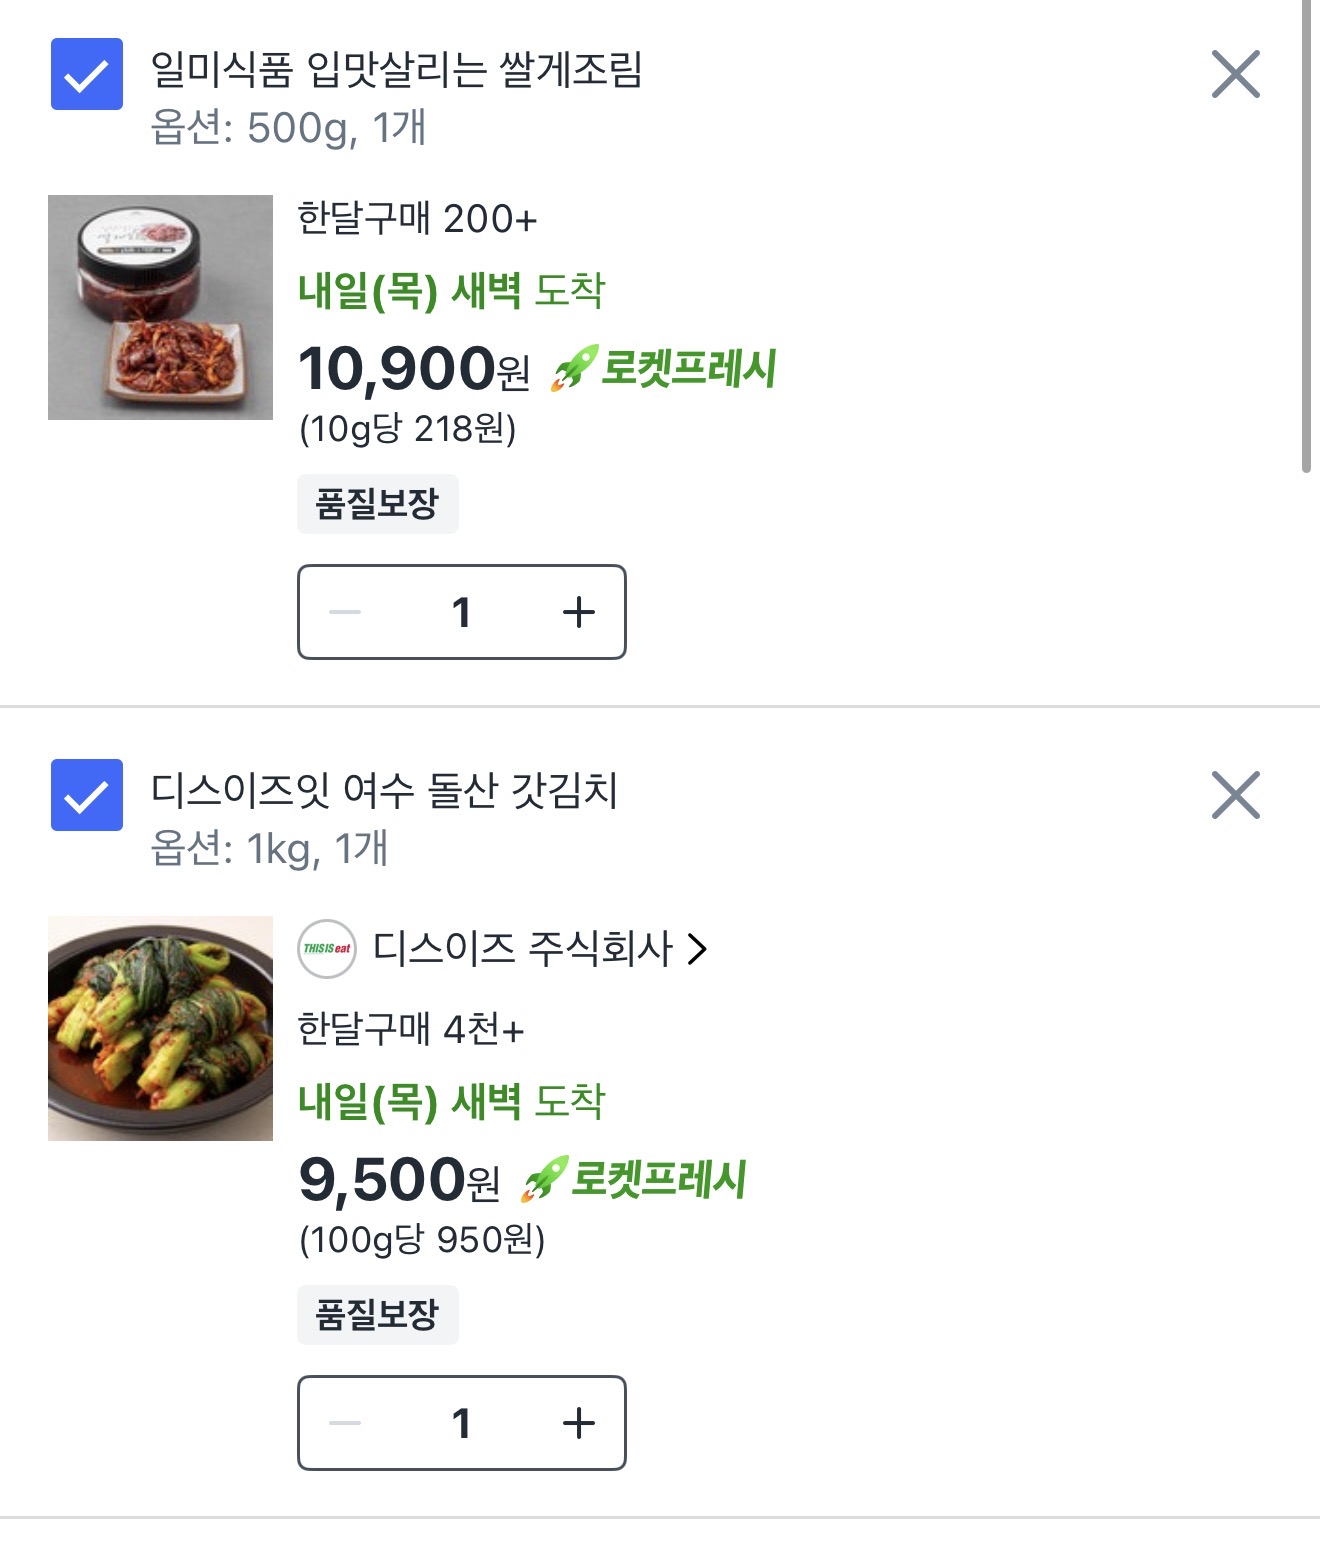The height and width of the screenshot is (1551, 1320).
Task: Click 품질보장 tag under 갓김치
Action: (377, 1315)
